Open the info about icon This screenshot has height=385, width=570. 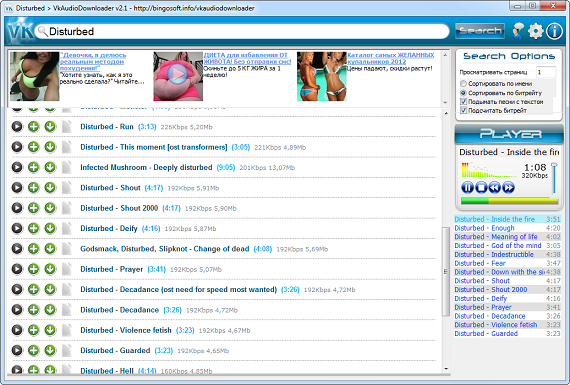tap(554, 31)
